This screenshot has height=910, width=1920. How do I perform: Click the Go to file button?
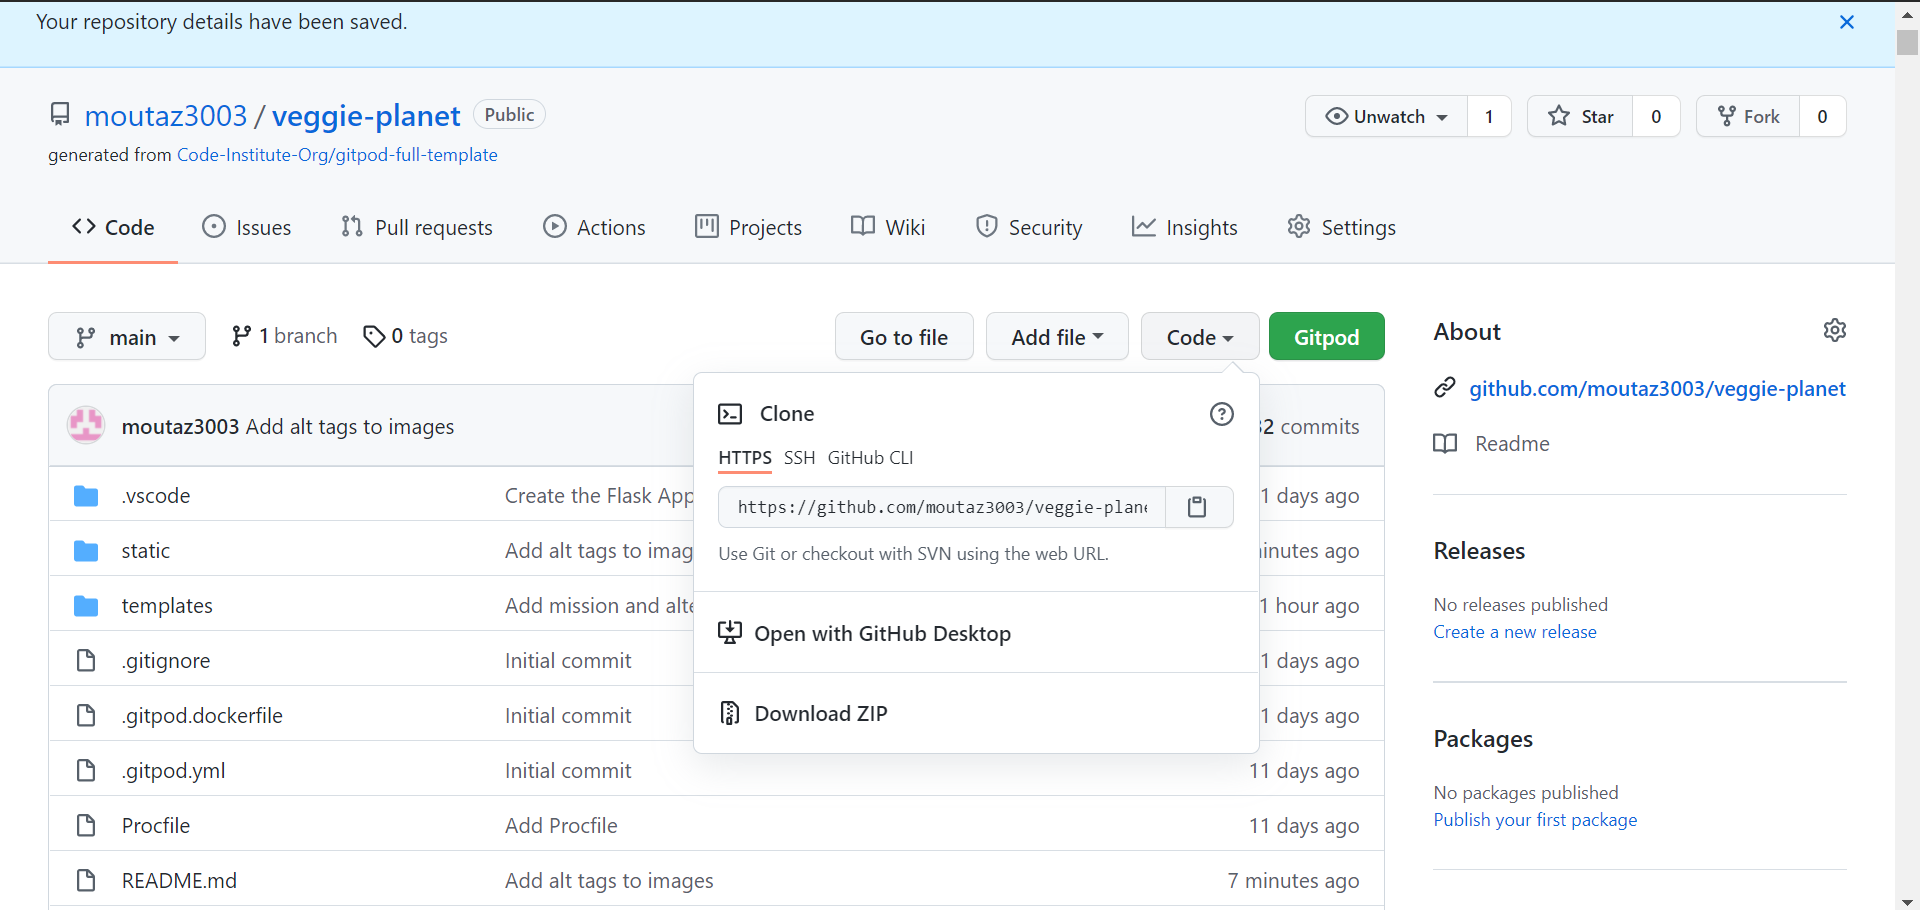pos(904,337)
